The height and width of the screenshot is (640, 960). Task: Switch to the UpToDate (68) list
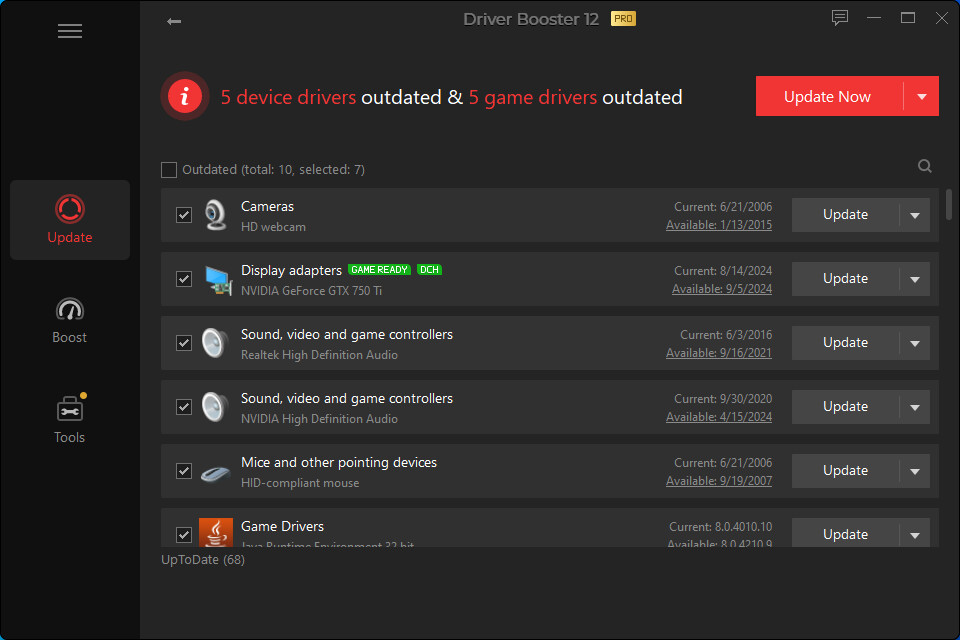pyautogui.click(x=203, y=559)
